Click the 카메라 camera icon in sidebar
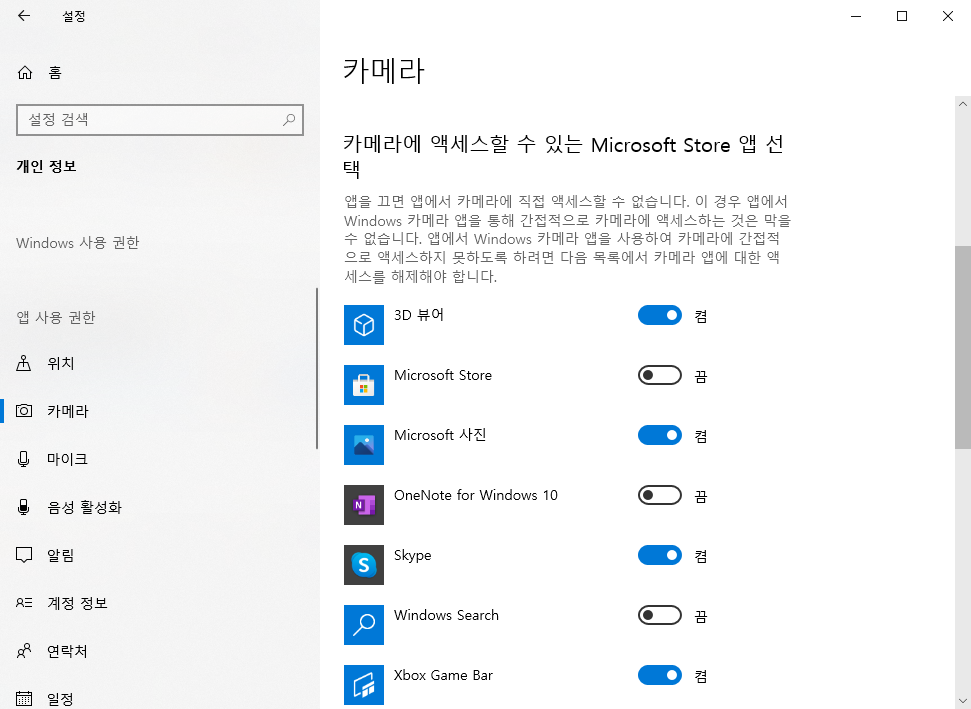The height and width of the screenshot is (709, 971). click(24, 411)
